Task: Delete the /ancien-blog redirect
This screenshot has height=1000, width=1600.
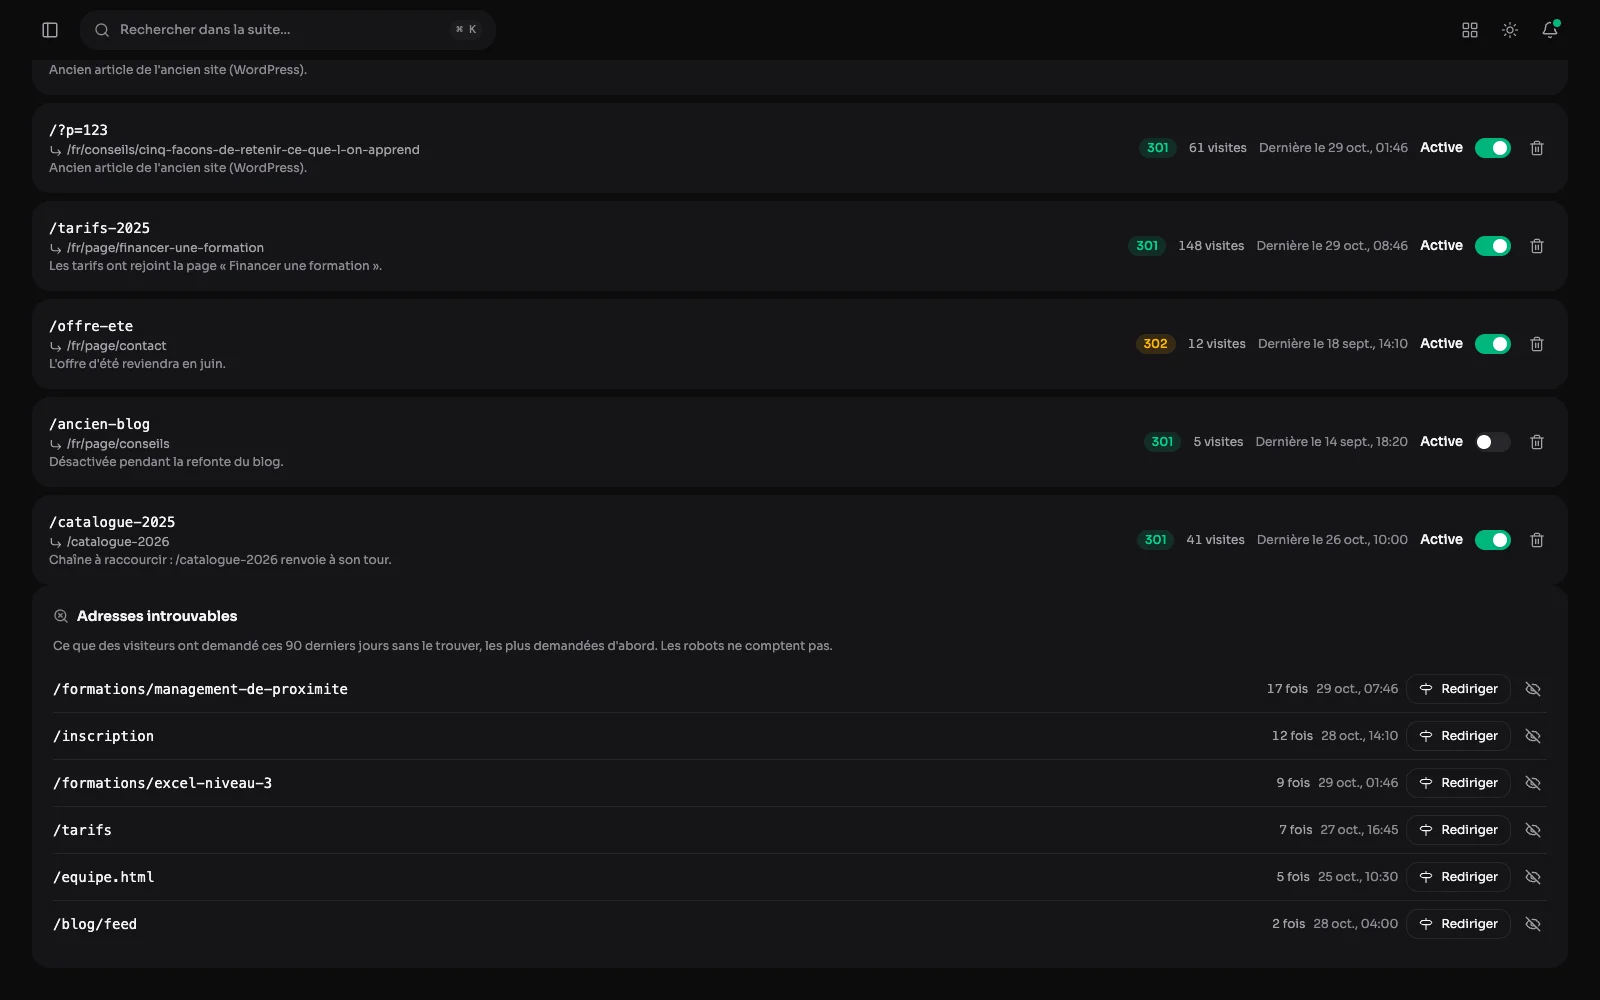Action: (1537, 442)
